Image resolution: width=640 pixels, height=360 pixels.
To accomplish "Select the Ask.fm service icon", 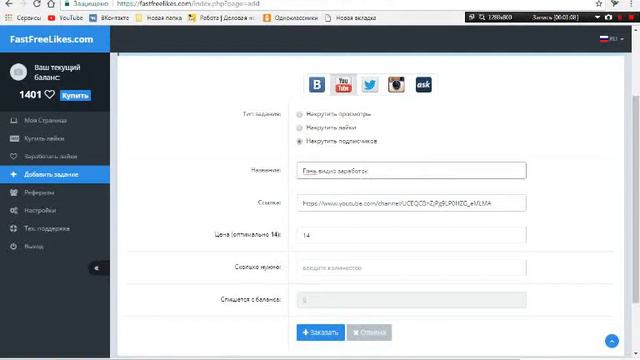I will tap(423, 84).
